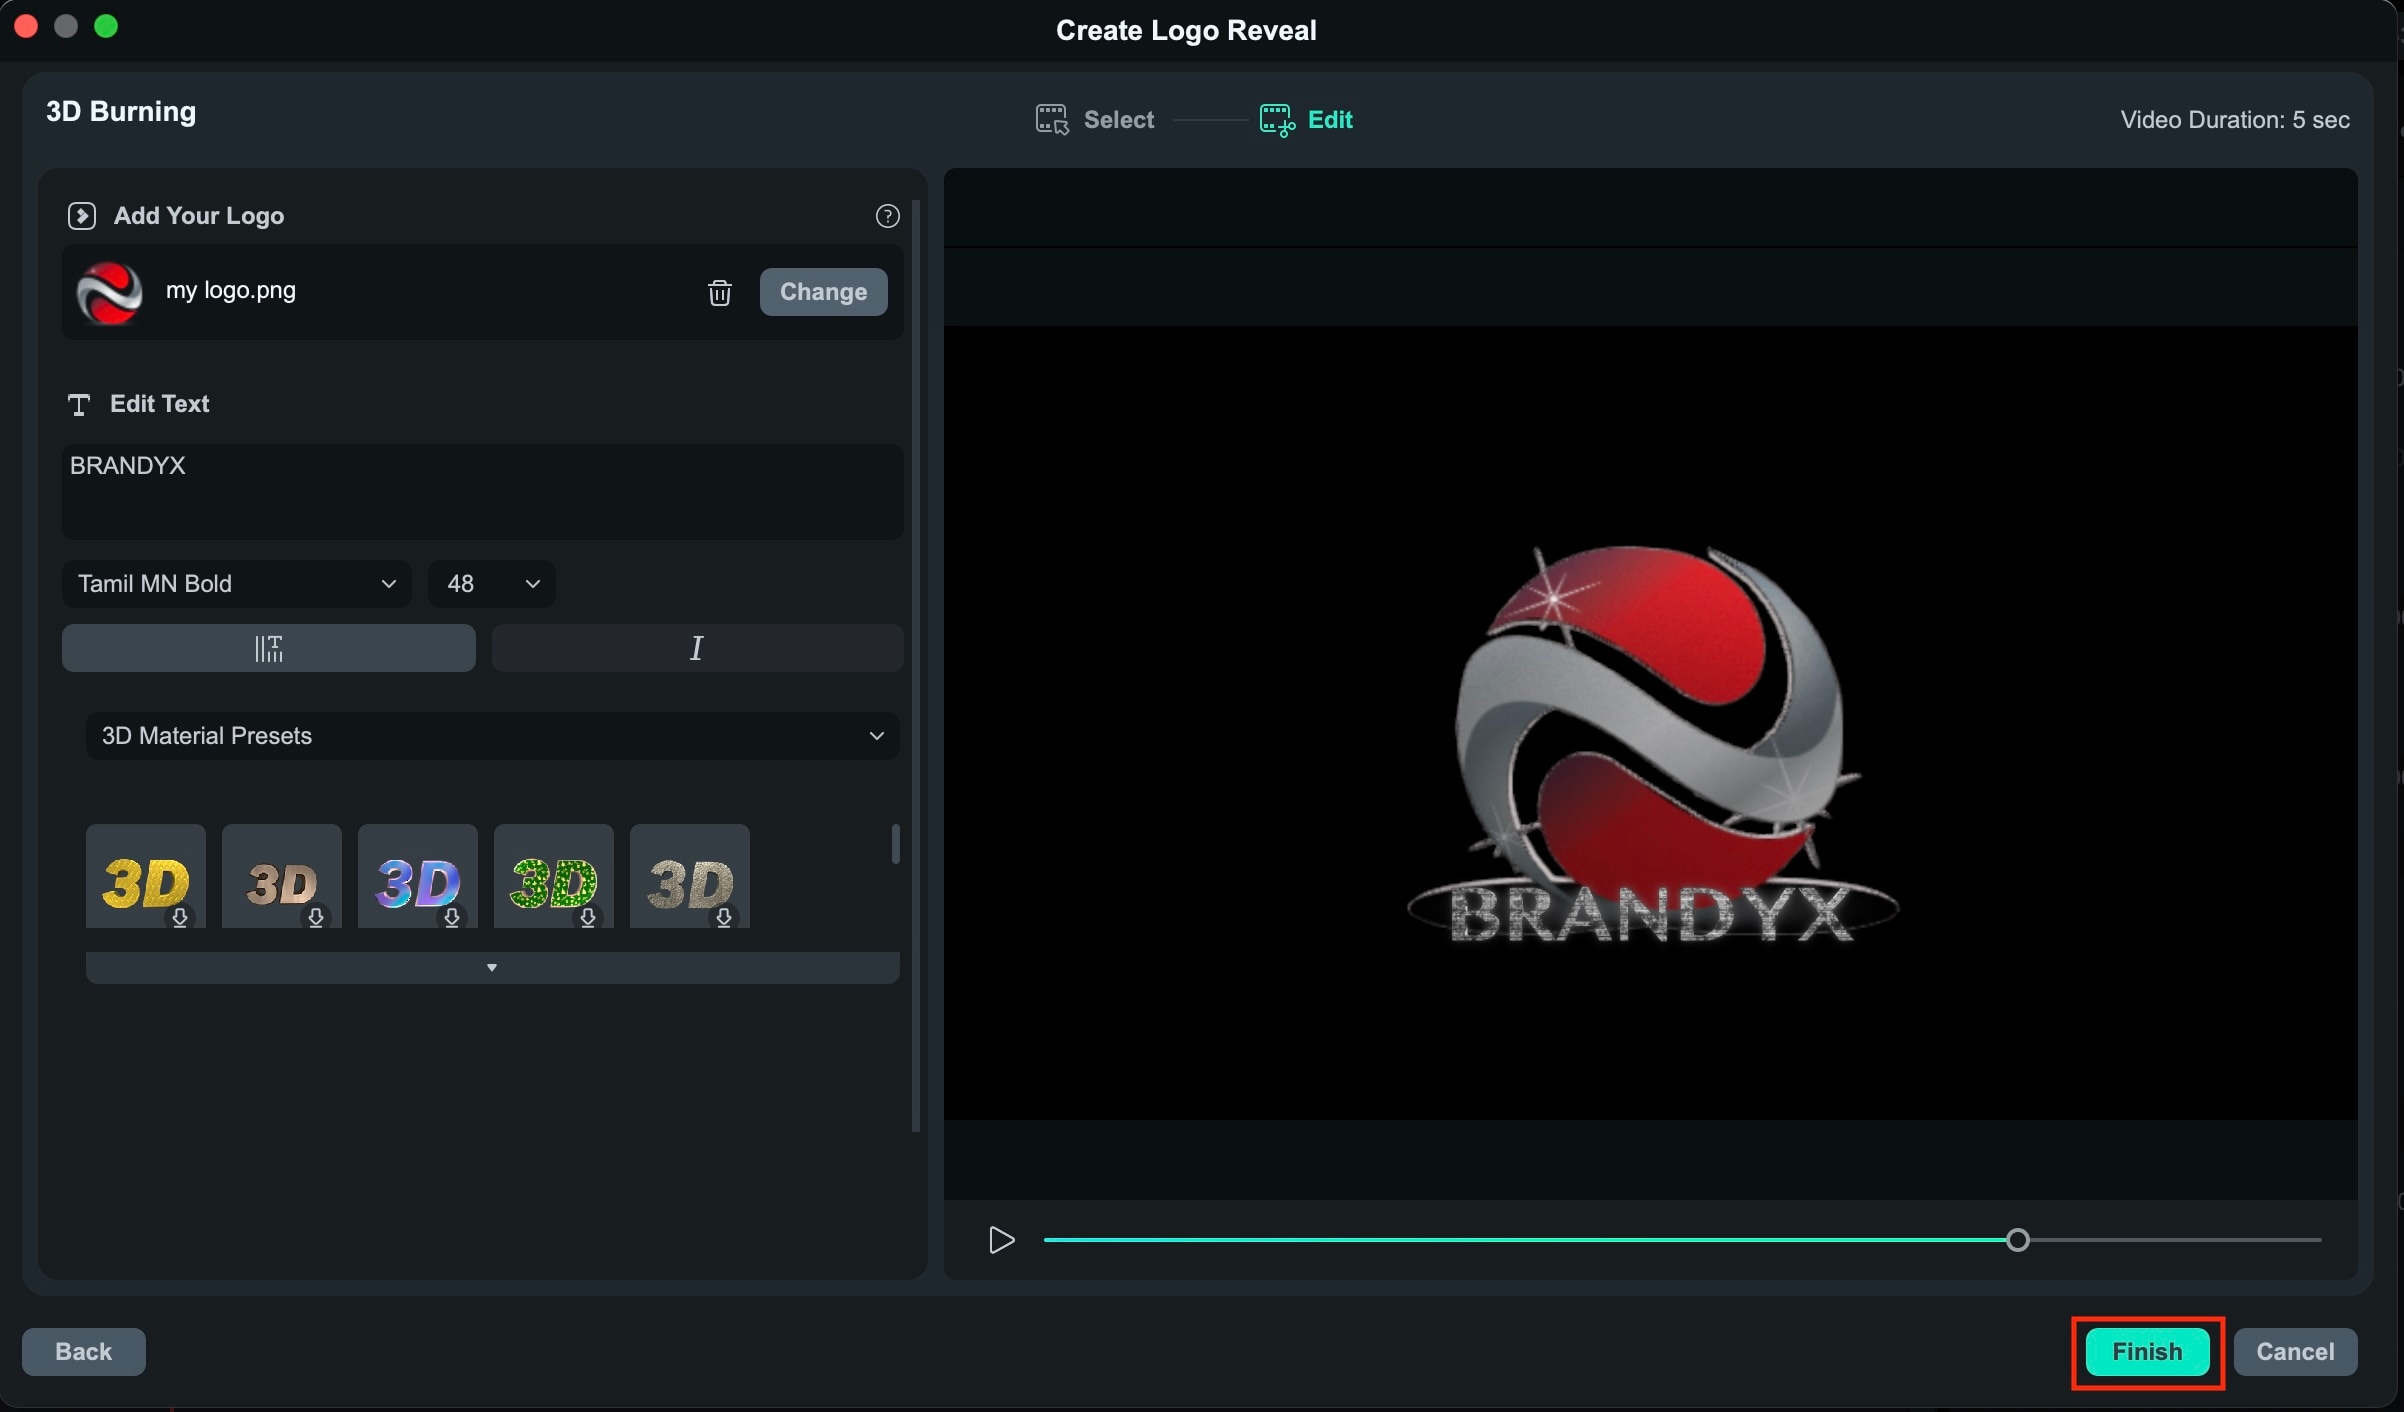
Task: Toggle the text alignment option
Action: [x=267, y=648]
